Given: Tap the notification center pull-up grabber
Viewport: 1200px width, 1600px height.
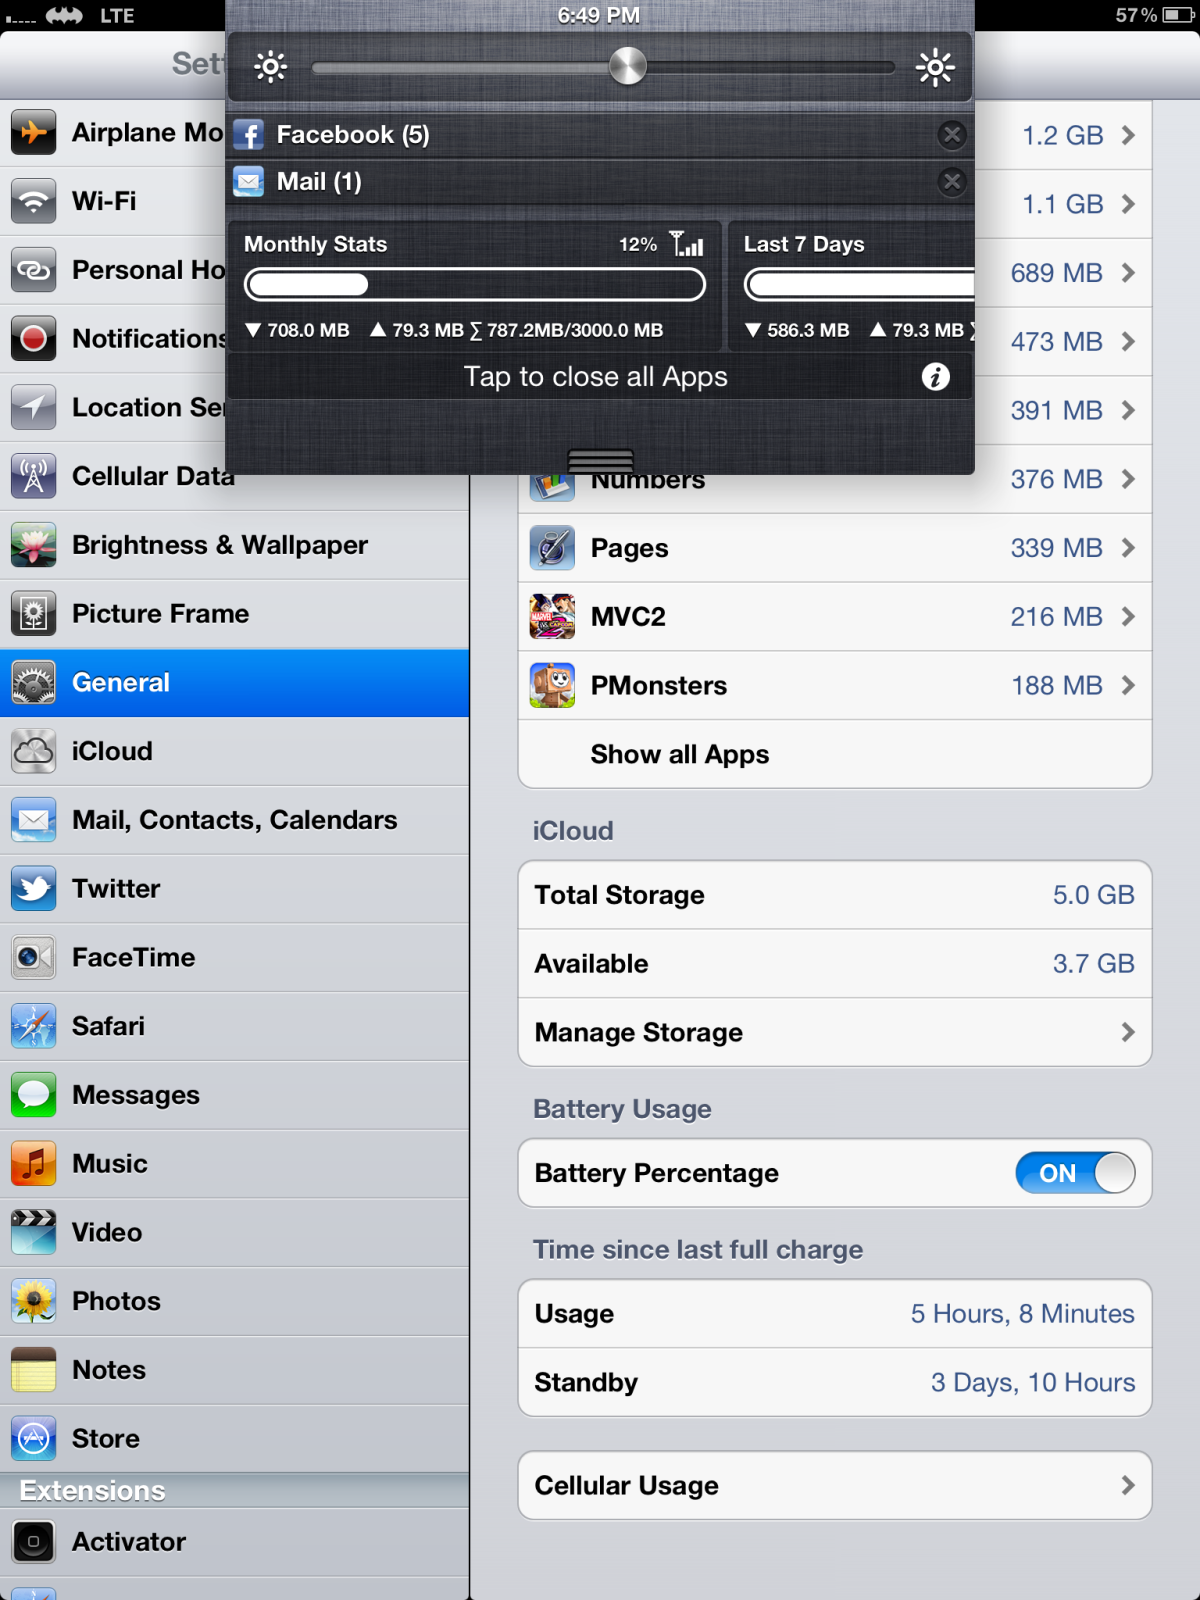Looking at the screenshot, I should (600, 461).
